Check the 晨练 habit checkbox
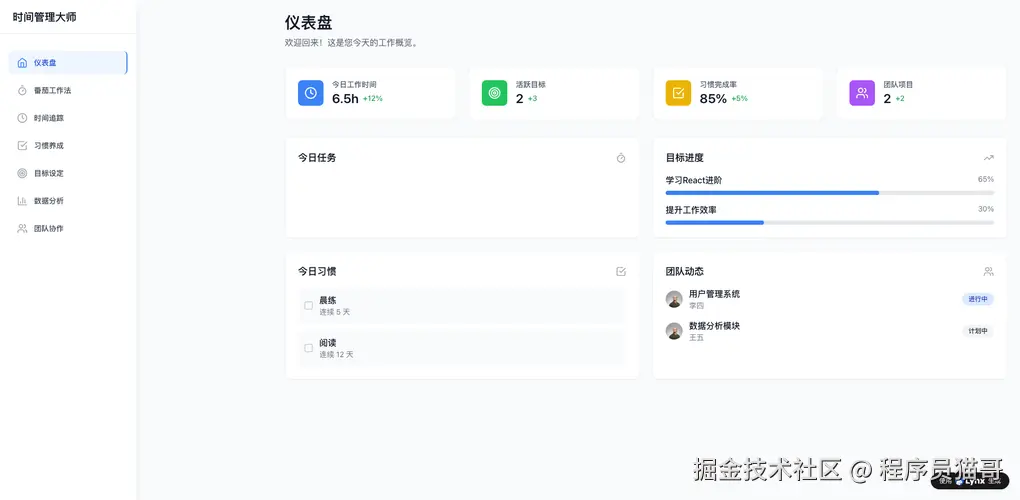1020x500 pixels. pyautogui.click(x=308, y=306)
